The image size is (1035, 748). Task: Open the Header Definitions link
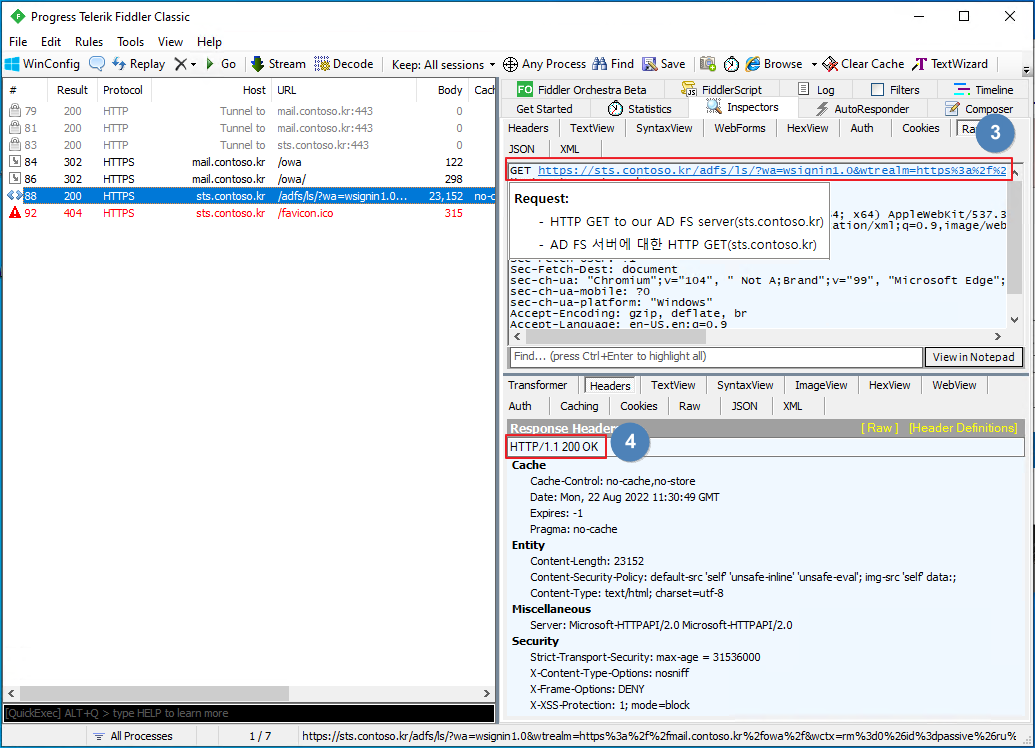[x=963, y=428]
